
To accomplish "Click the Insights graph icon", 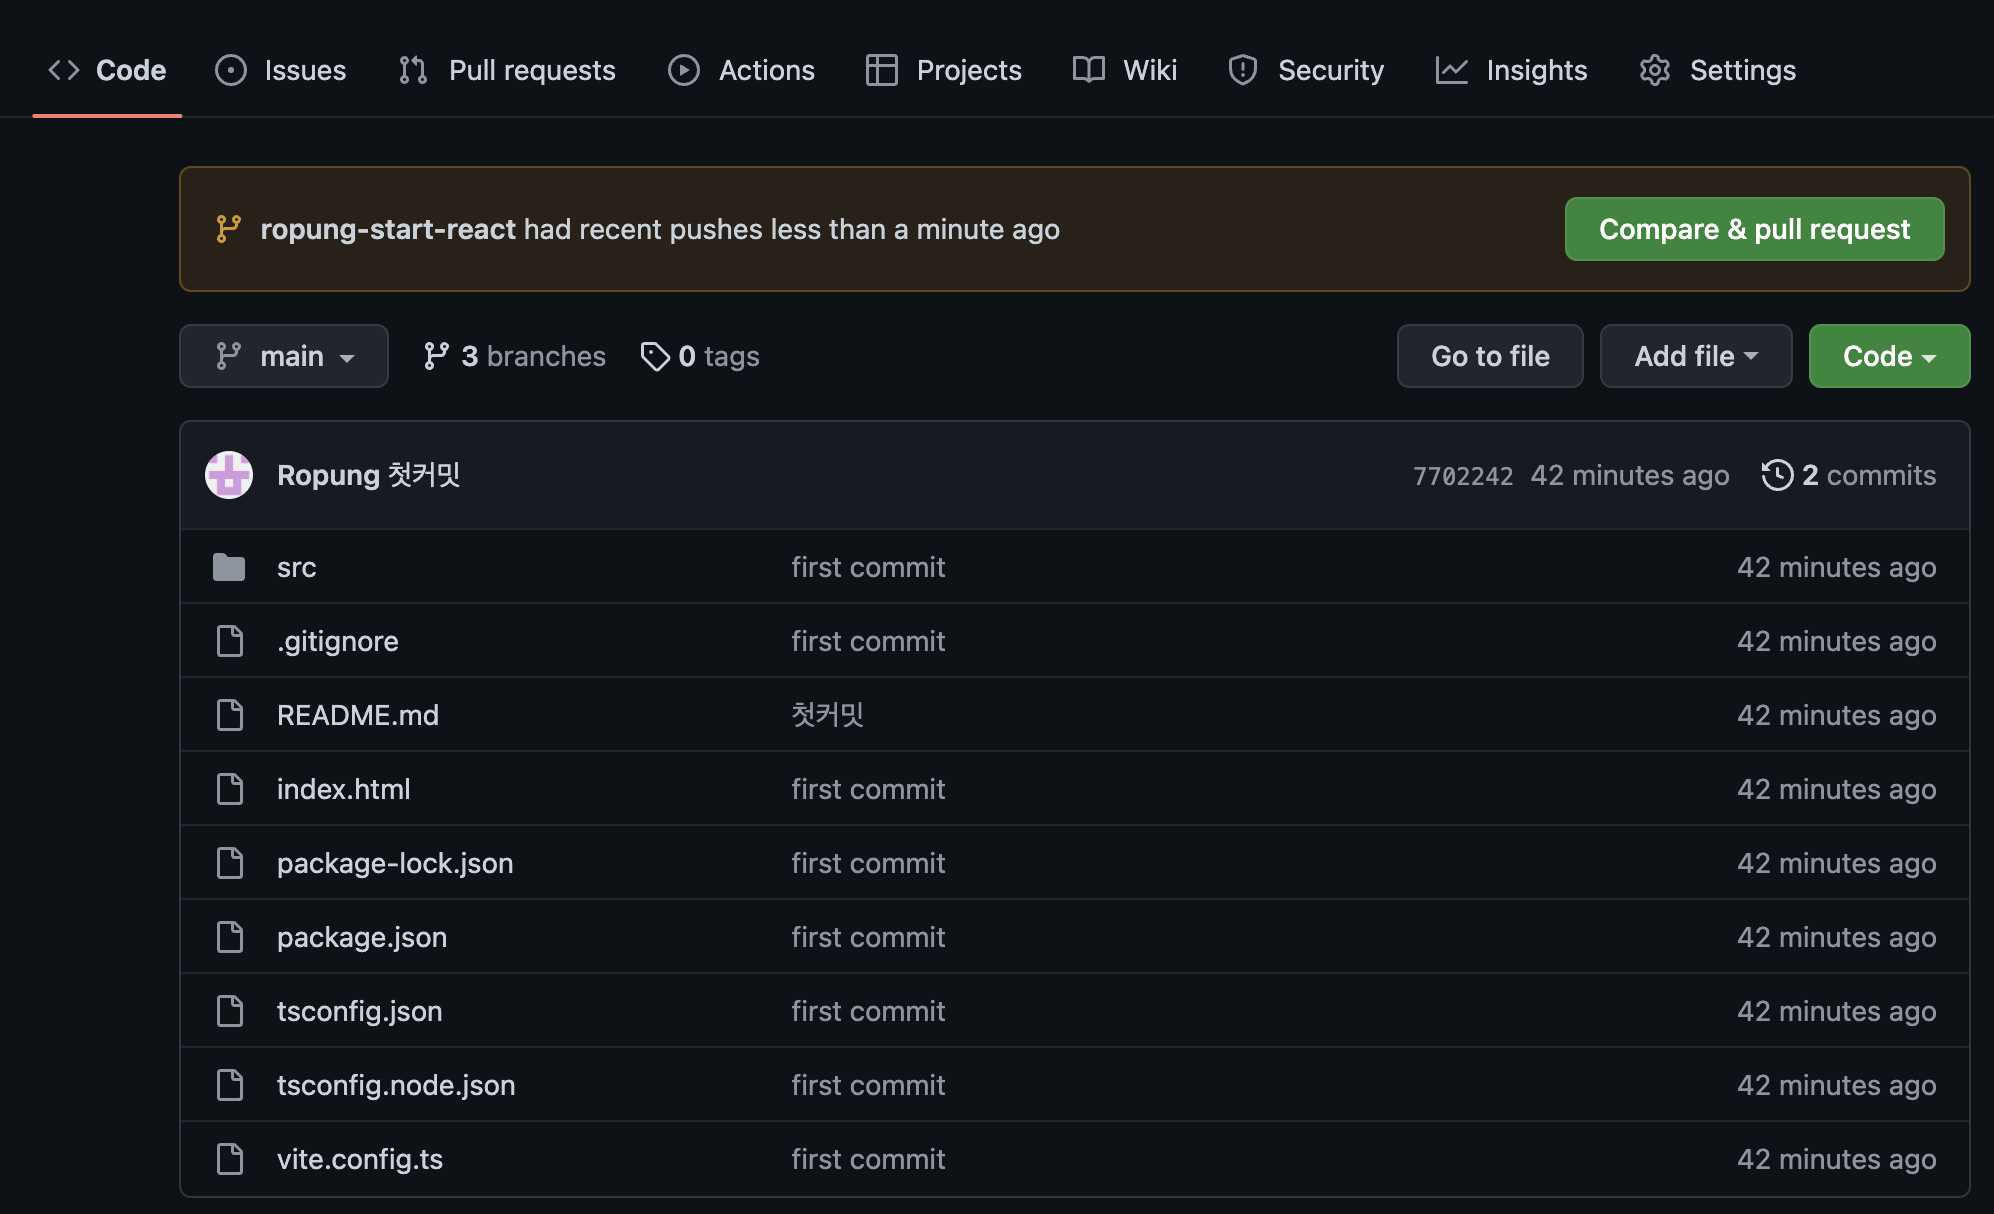I will 1451,70.
